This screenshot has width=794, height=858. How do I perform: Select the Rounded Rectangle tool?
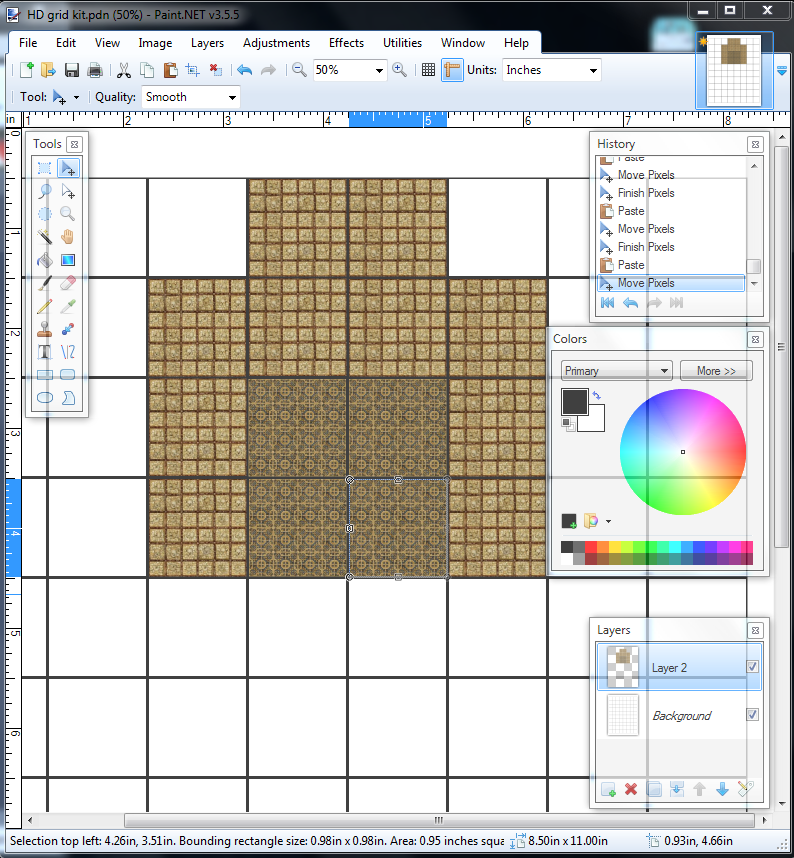68,375
